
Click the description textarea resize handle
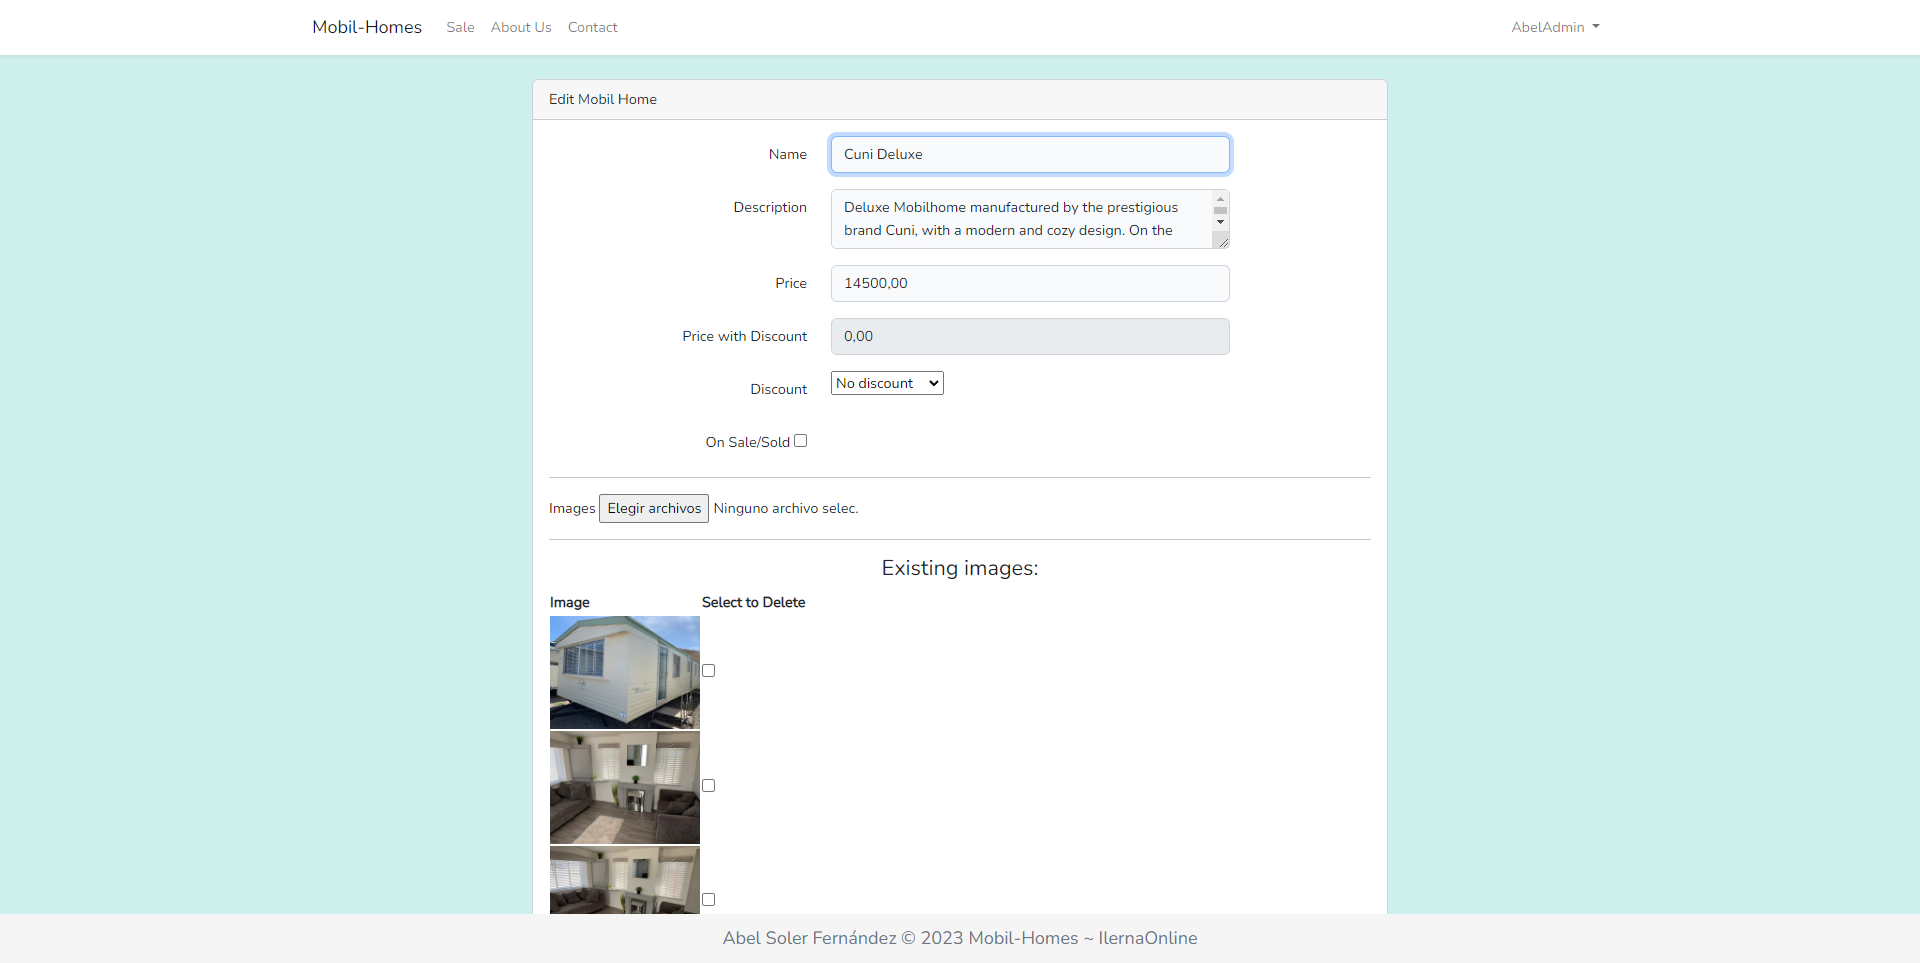coord(1223,242)
